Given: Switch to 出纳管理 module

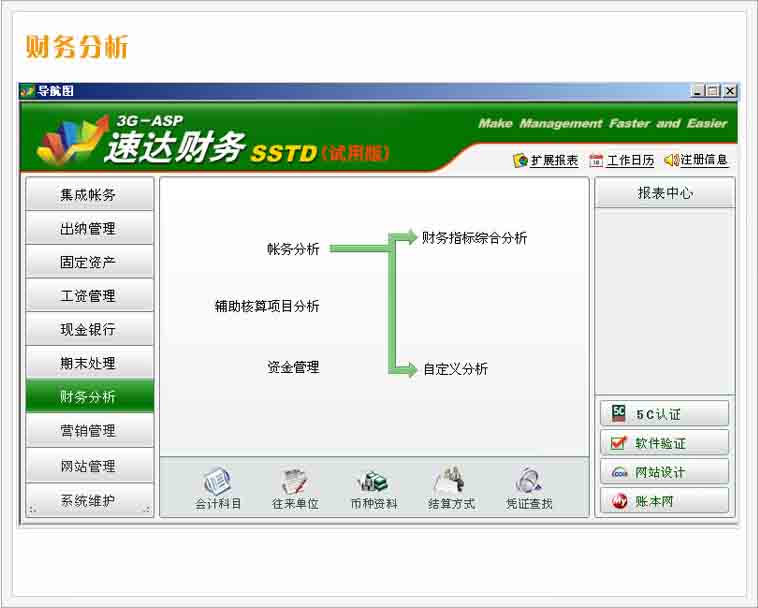Looking at the screenshot, I should (89, 229).
